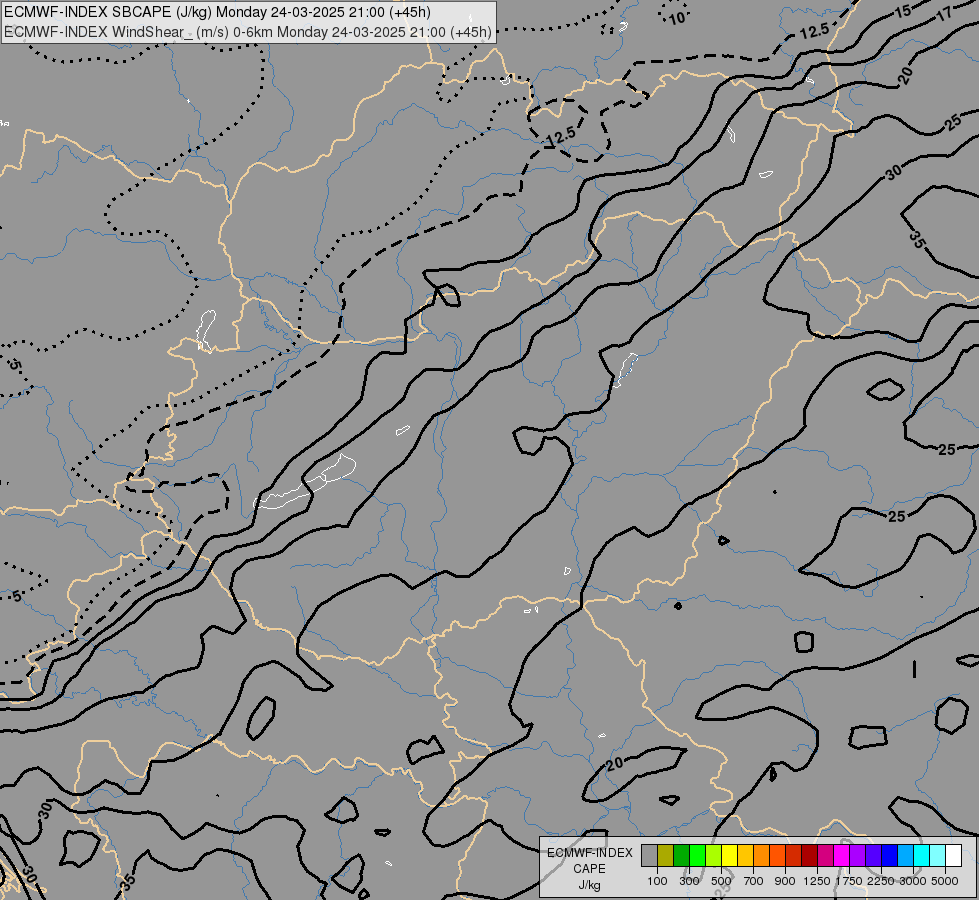Click the pale cyan swatch left of tick 5000
Screen dimensions: 979x900
pos(938,856)
